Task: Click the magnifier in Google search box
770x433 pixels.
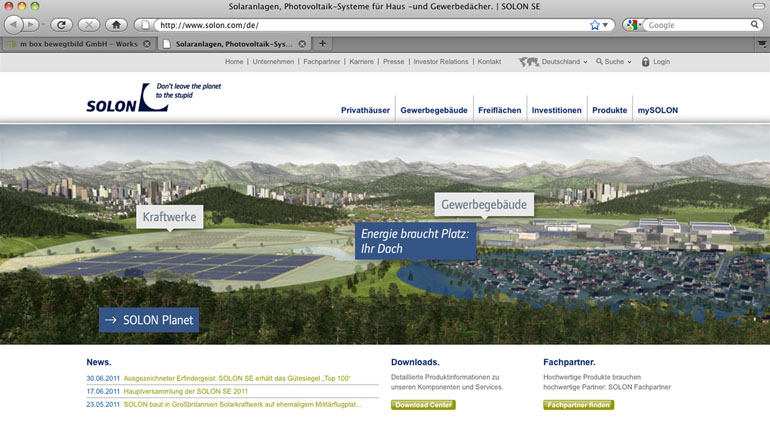Action: [x=754, y=25]
